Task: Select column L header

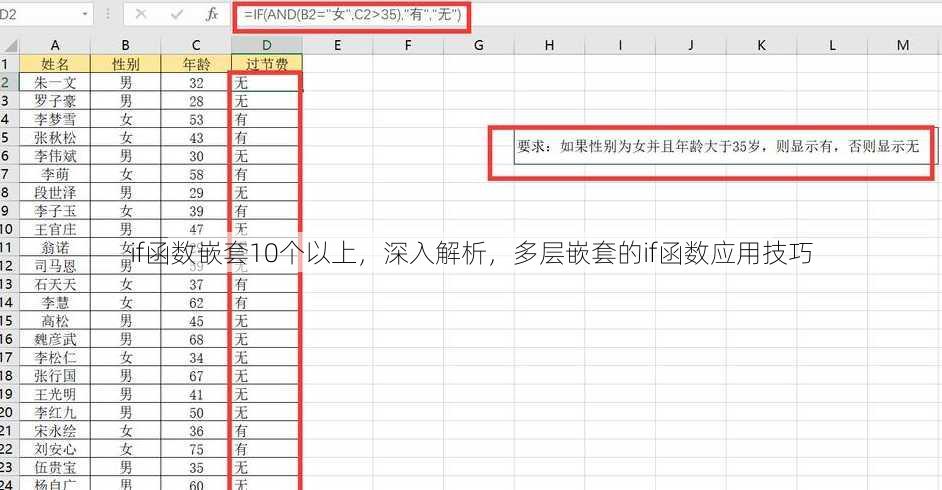Action: click(x=832, y=45)
